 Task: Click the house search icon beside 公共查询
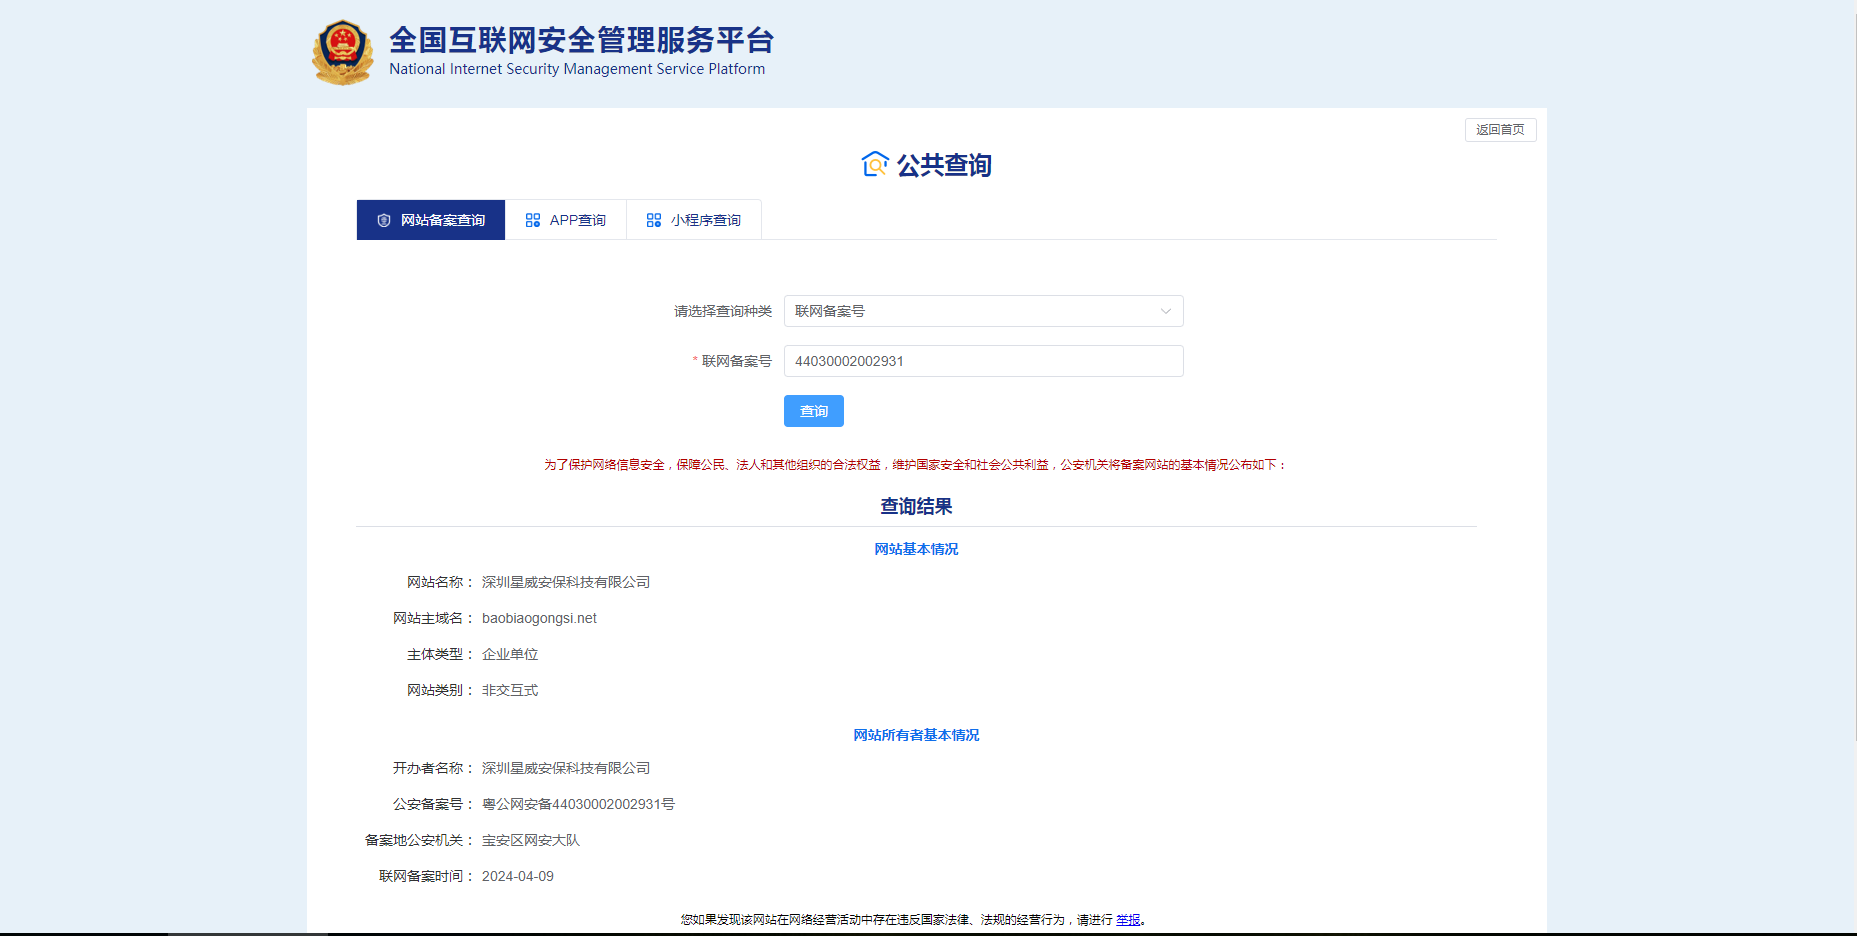pos(875,164)
